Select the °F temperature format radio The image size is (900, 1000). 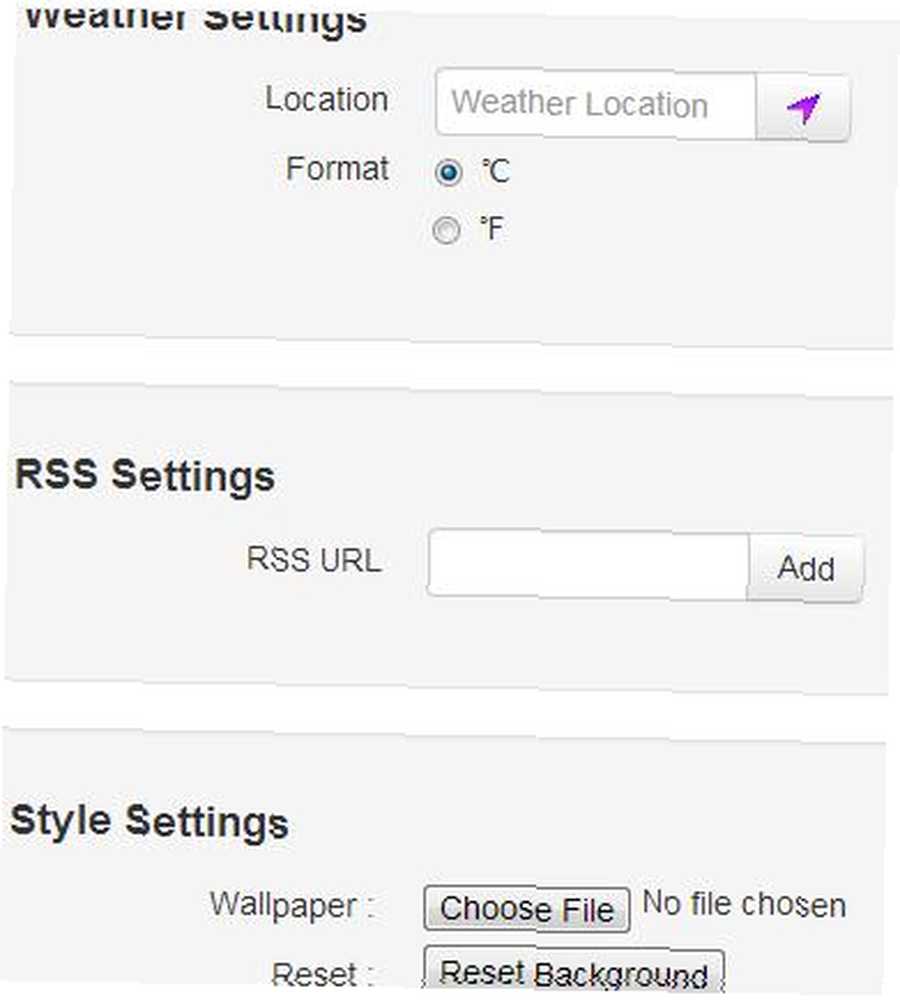click(x=446, y=230)
